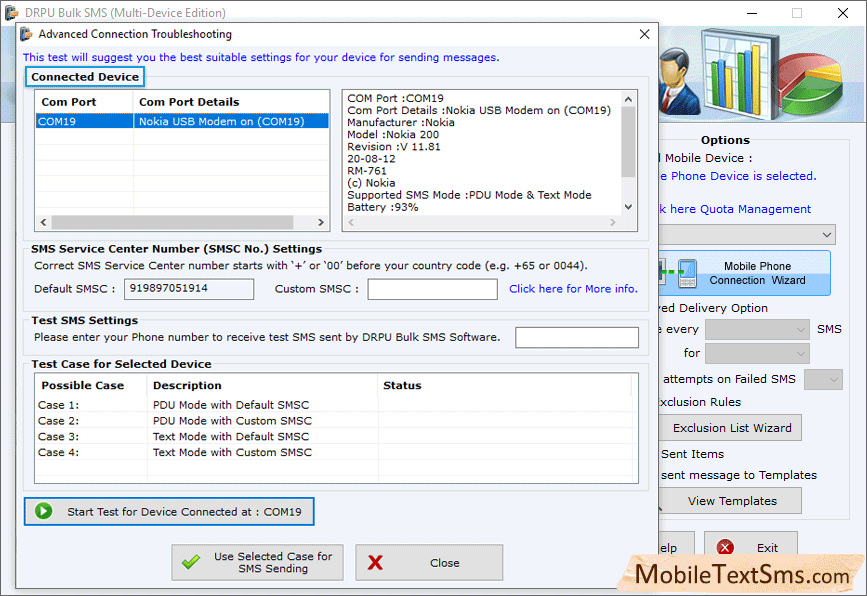Click the Description column header
Image resolution: width=867 pixels, height=596 pixels.
(263, 385)
